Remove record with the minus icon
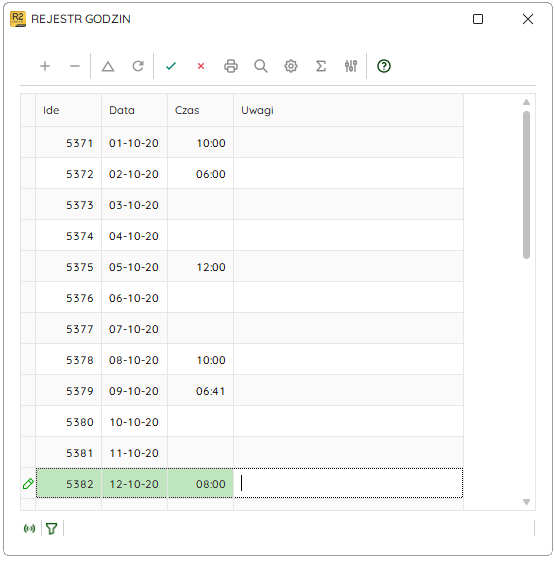Viewport: 555px width, 562px height. [75, 66]
